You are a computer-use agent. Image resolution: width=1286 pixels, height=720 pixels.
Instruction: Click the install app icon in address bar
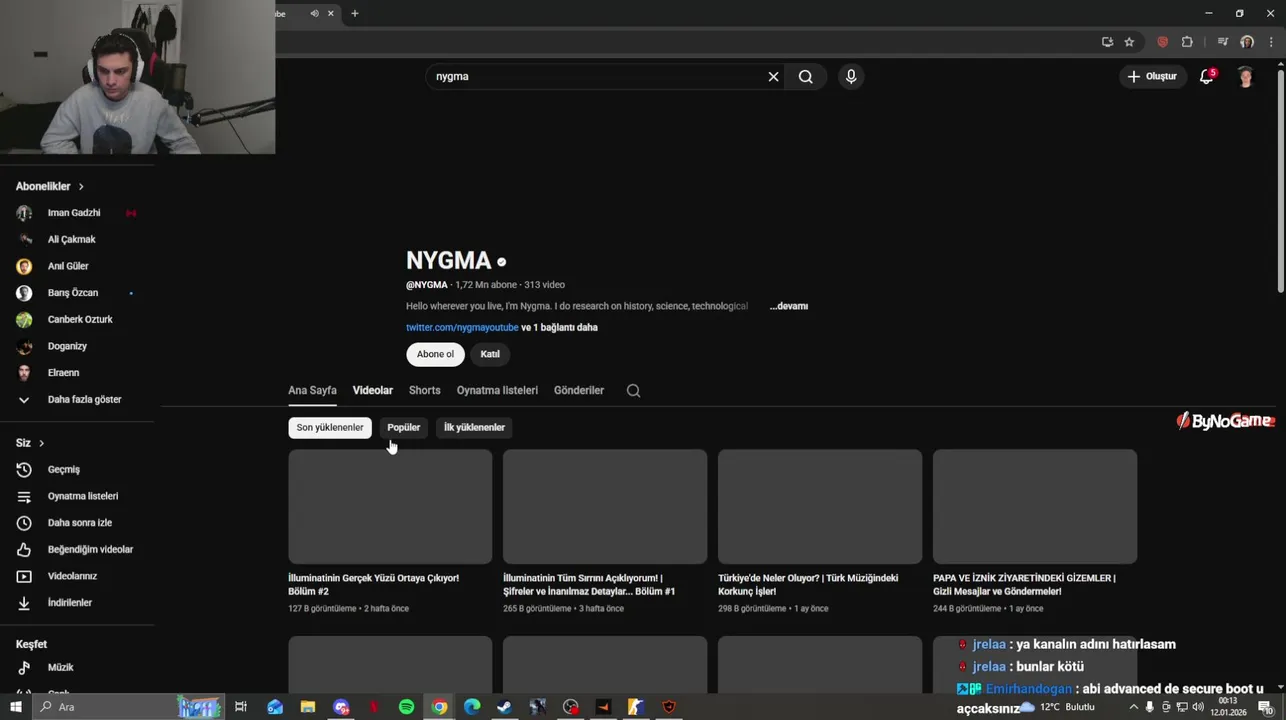tap(1107, 42)
